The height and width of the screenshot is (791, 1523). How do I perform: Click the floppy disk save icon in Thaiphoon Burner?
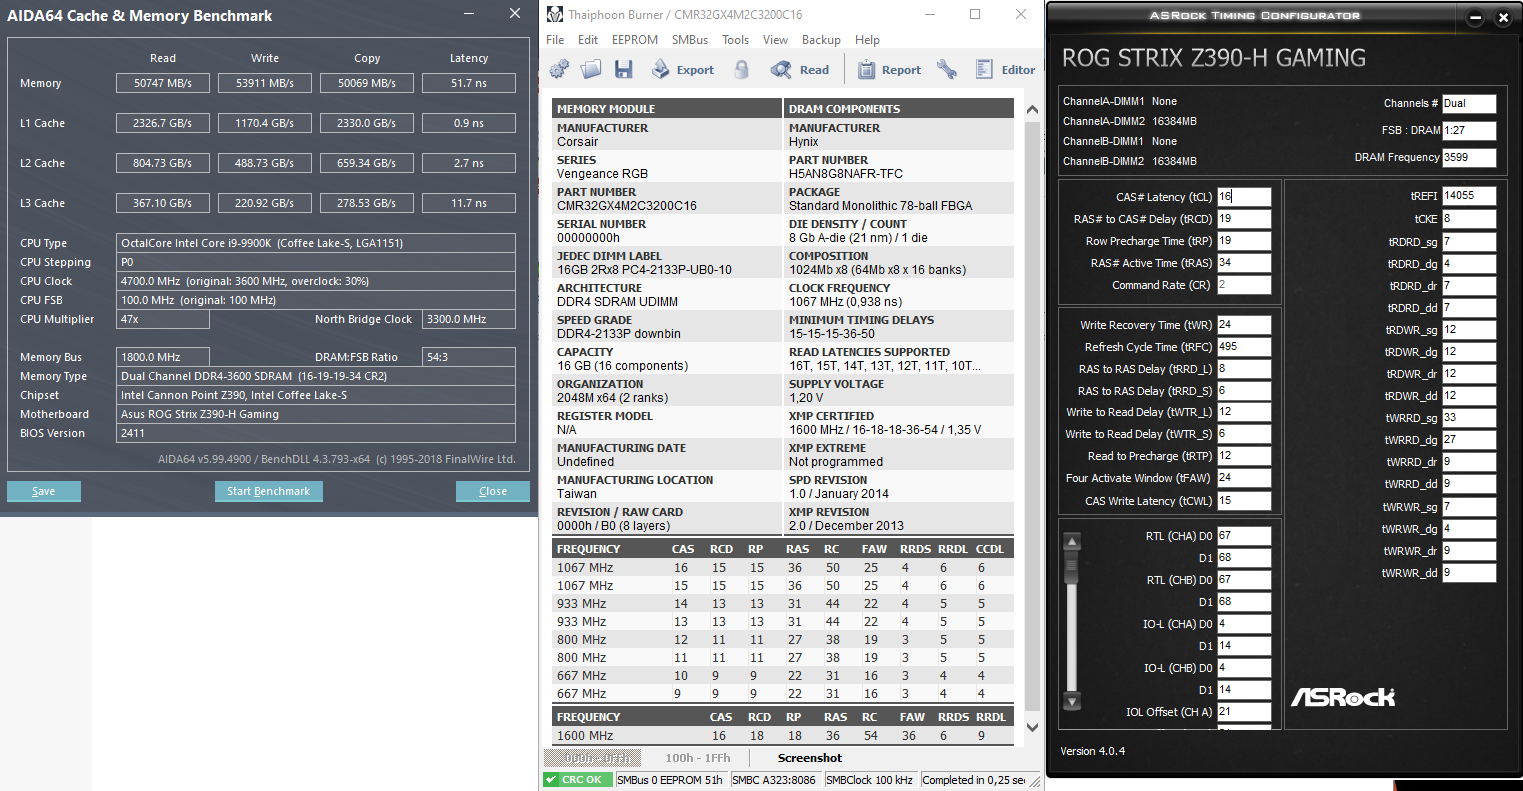point(624,69)
